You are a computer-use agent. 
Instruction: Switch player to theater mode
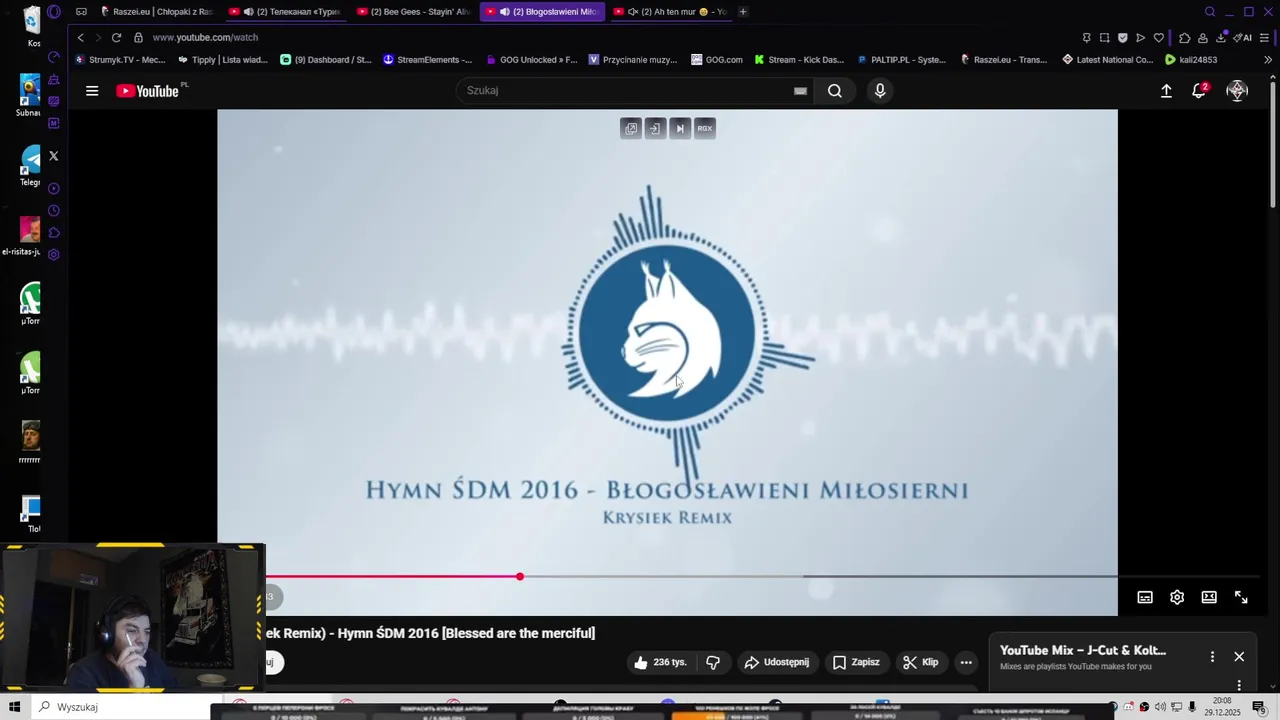1209,597
